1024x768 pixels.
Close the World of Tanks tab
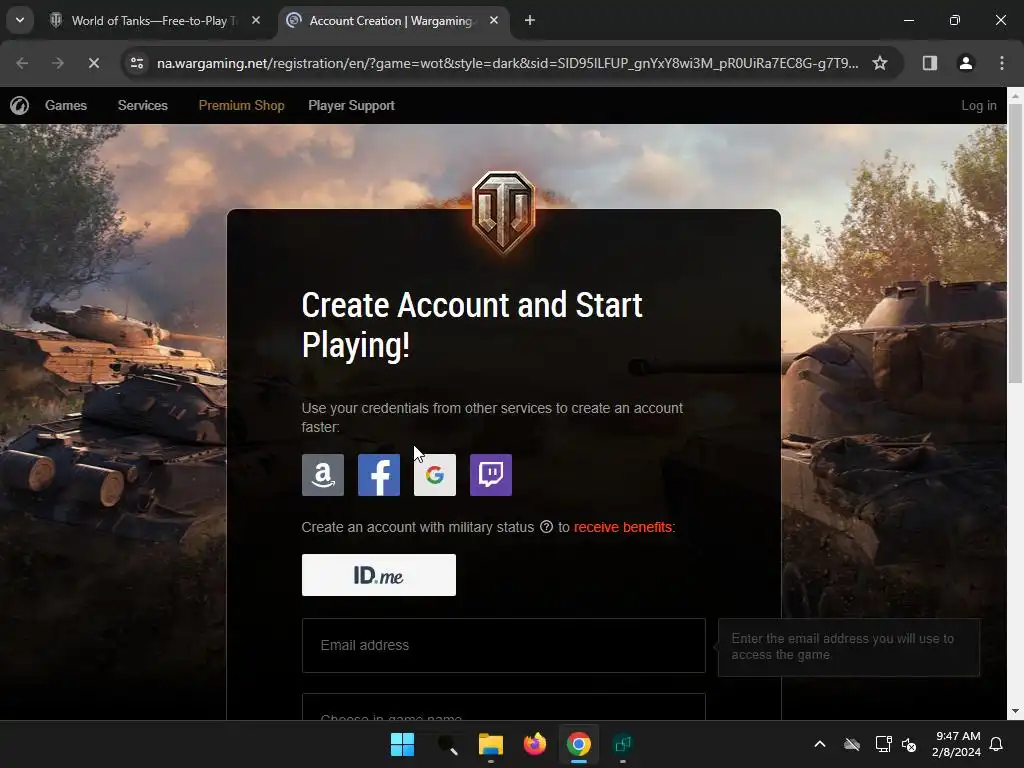click(256, 20)
